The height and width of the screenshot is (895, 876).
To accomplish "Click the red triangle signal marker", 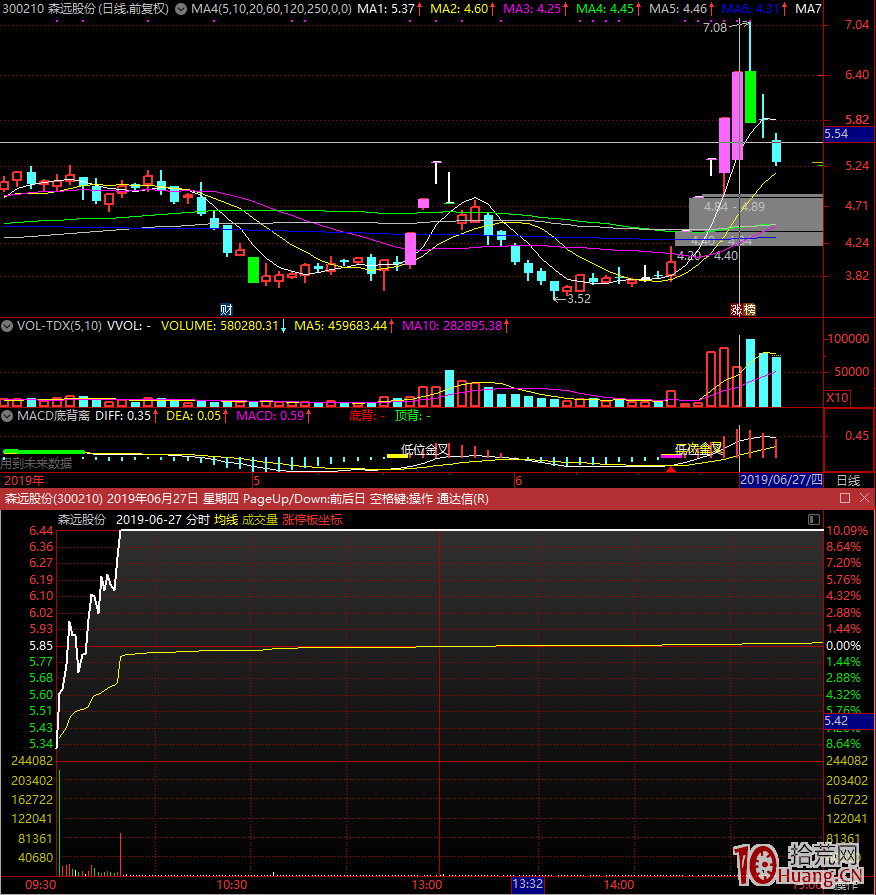I will click(671, 469).
